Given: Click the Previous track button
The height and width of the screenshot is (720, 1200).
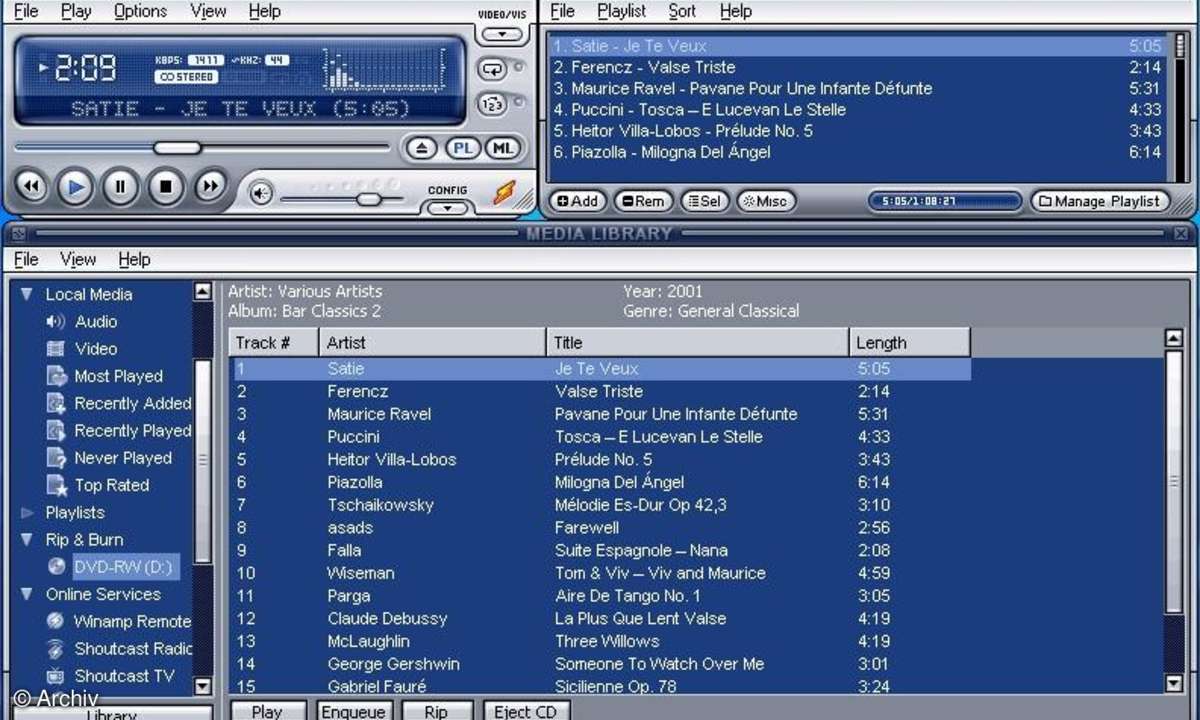Looking at the screenshot, I should tap(31, 186).
